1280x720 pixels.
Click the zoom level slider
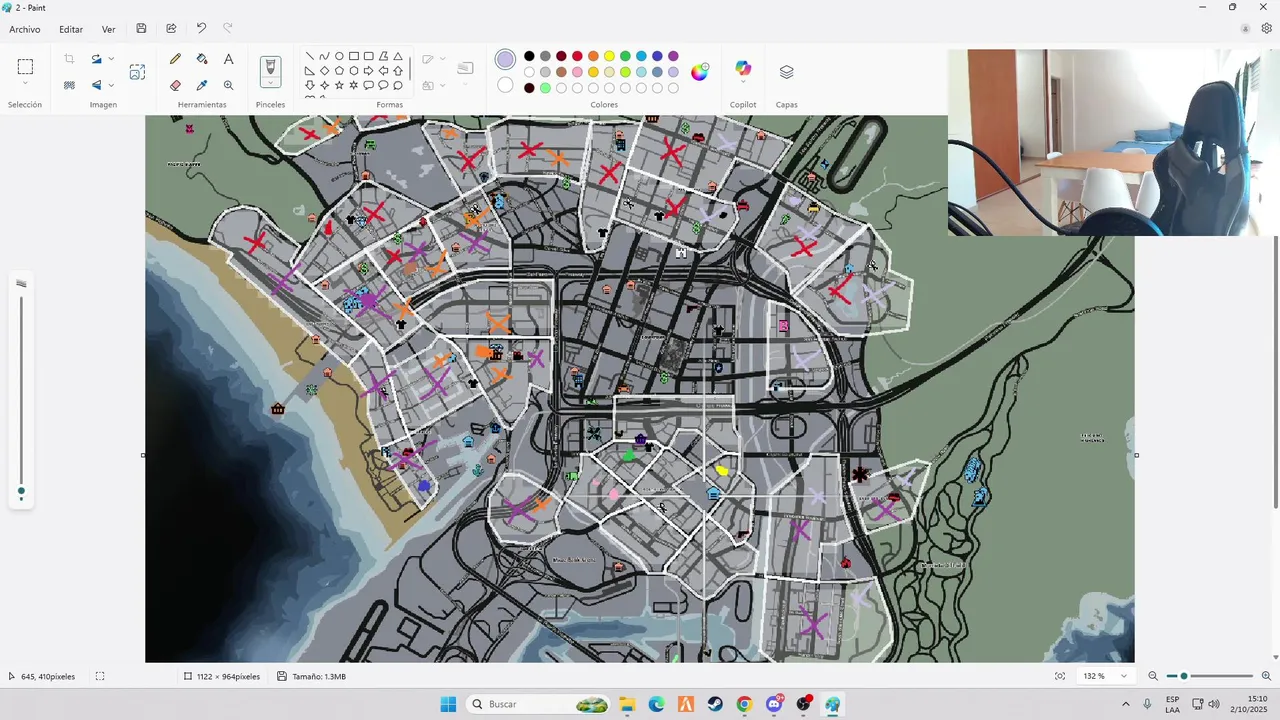[x=1210, y=676]
